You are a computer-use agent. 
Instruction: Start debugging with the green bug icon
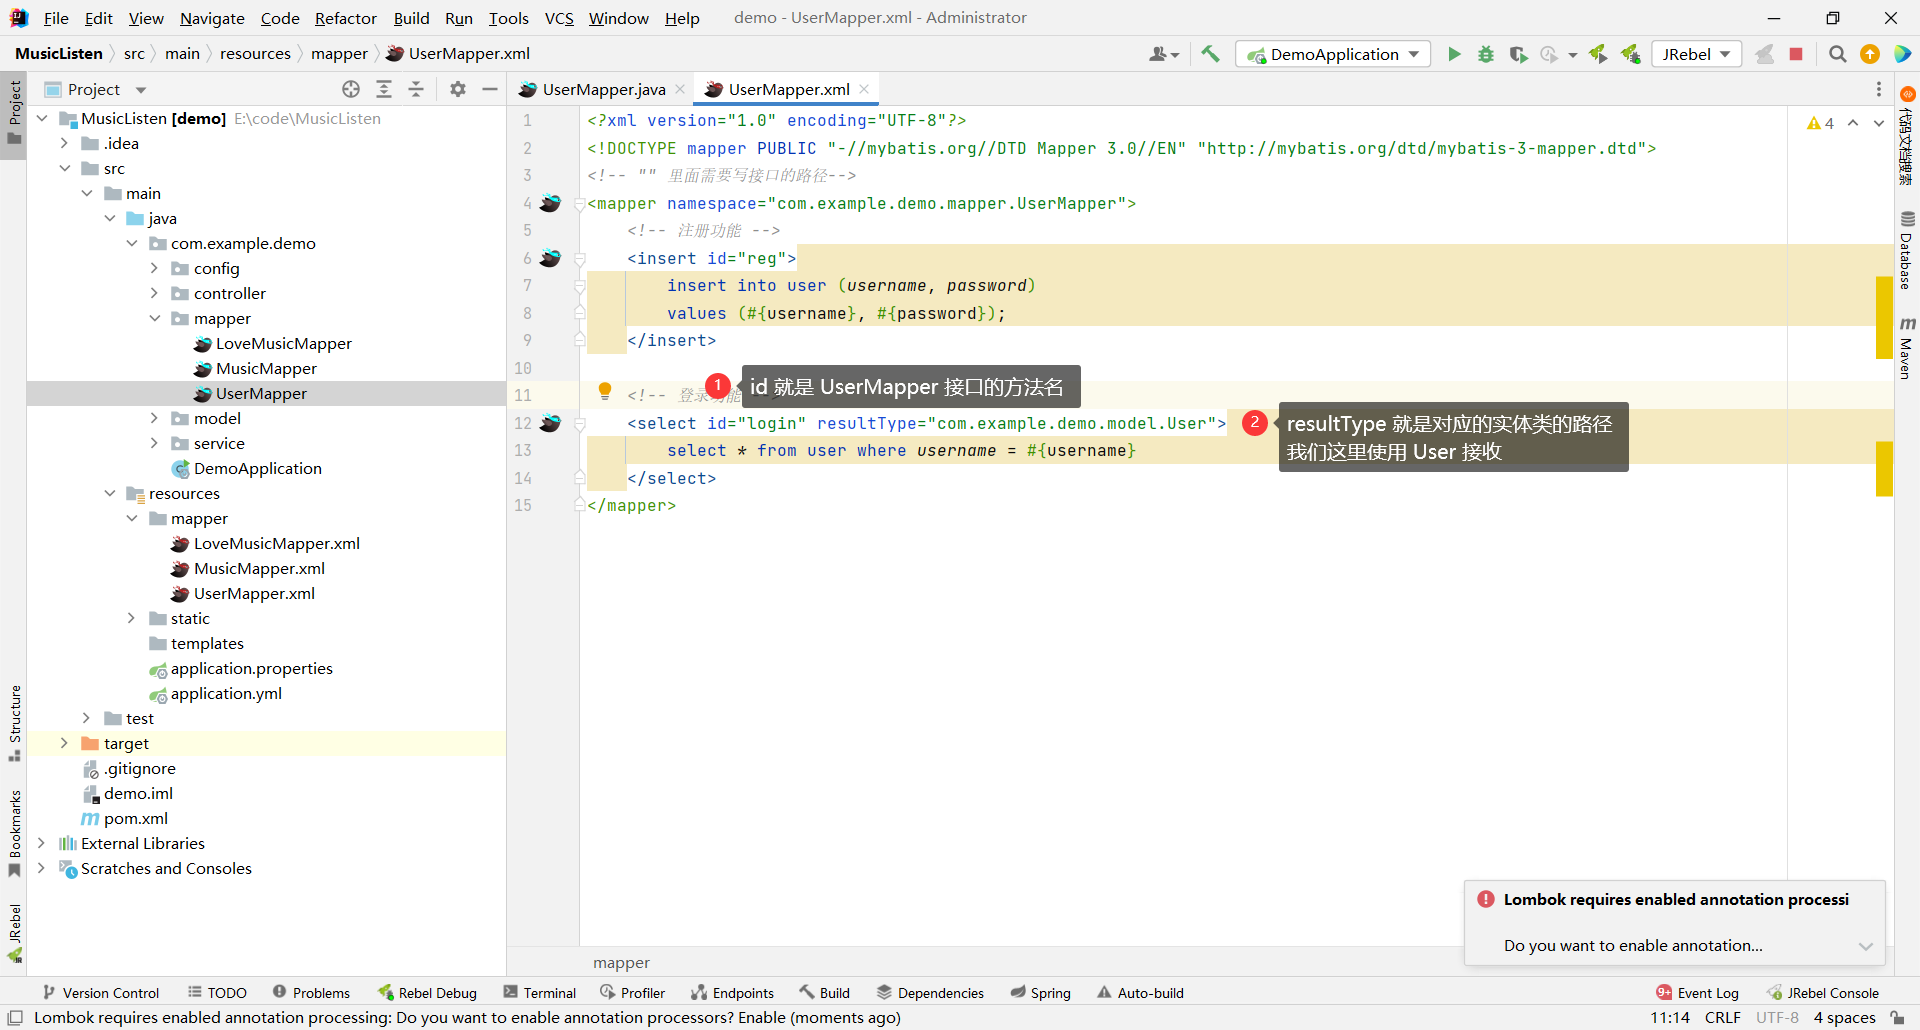coord(1486,54)
